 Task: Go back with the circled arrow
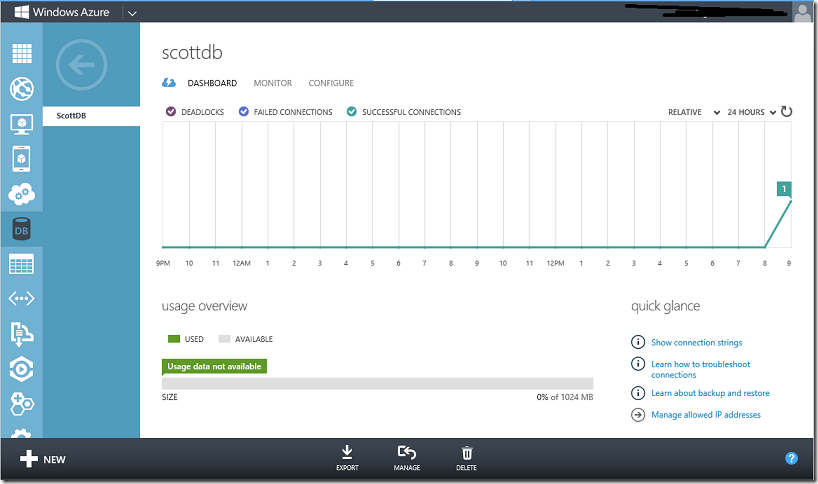81,65
